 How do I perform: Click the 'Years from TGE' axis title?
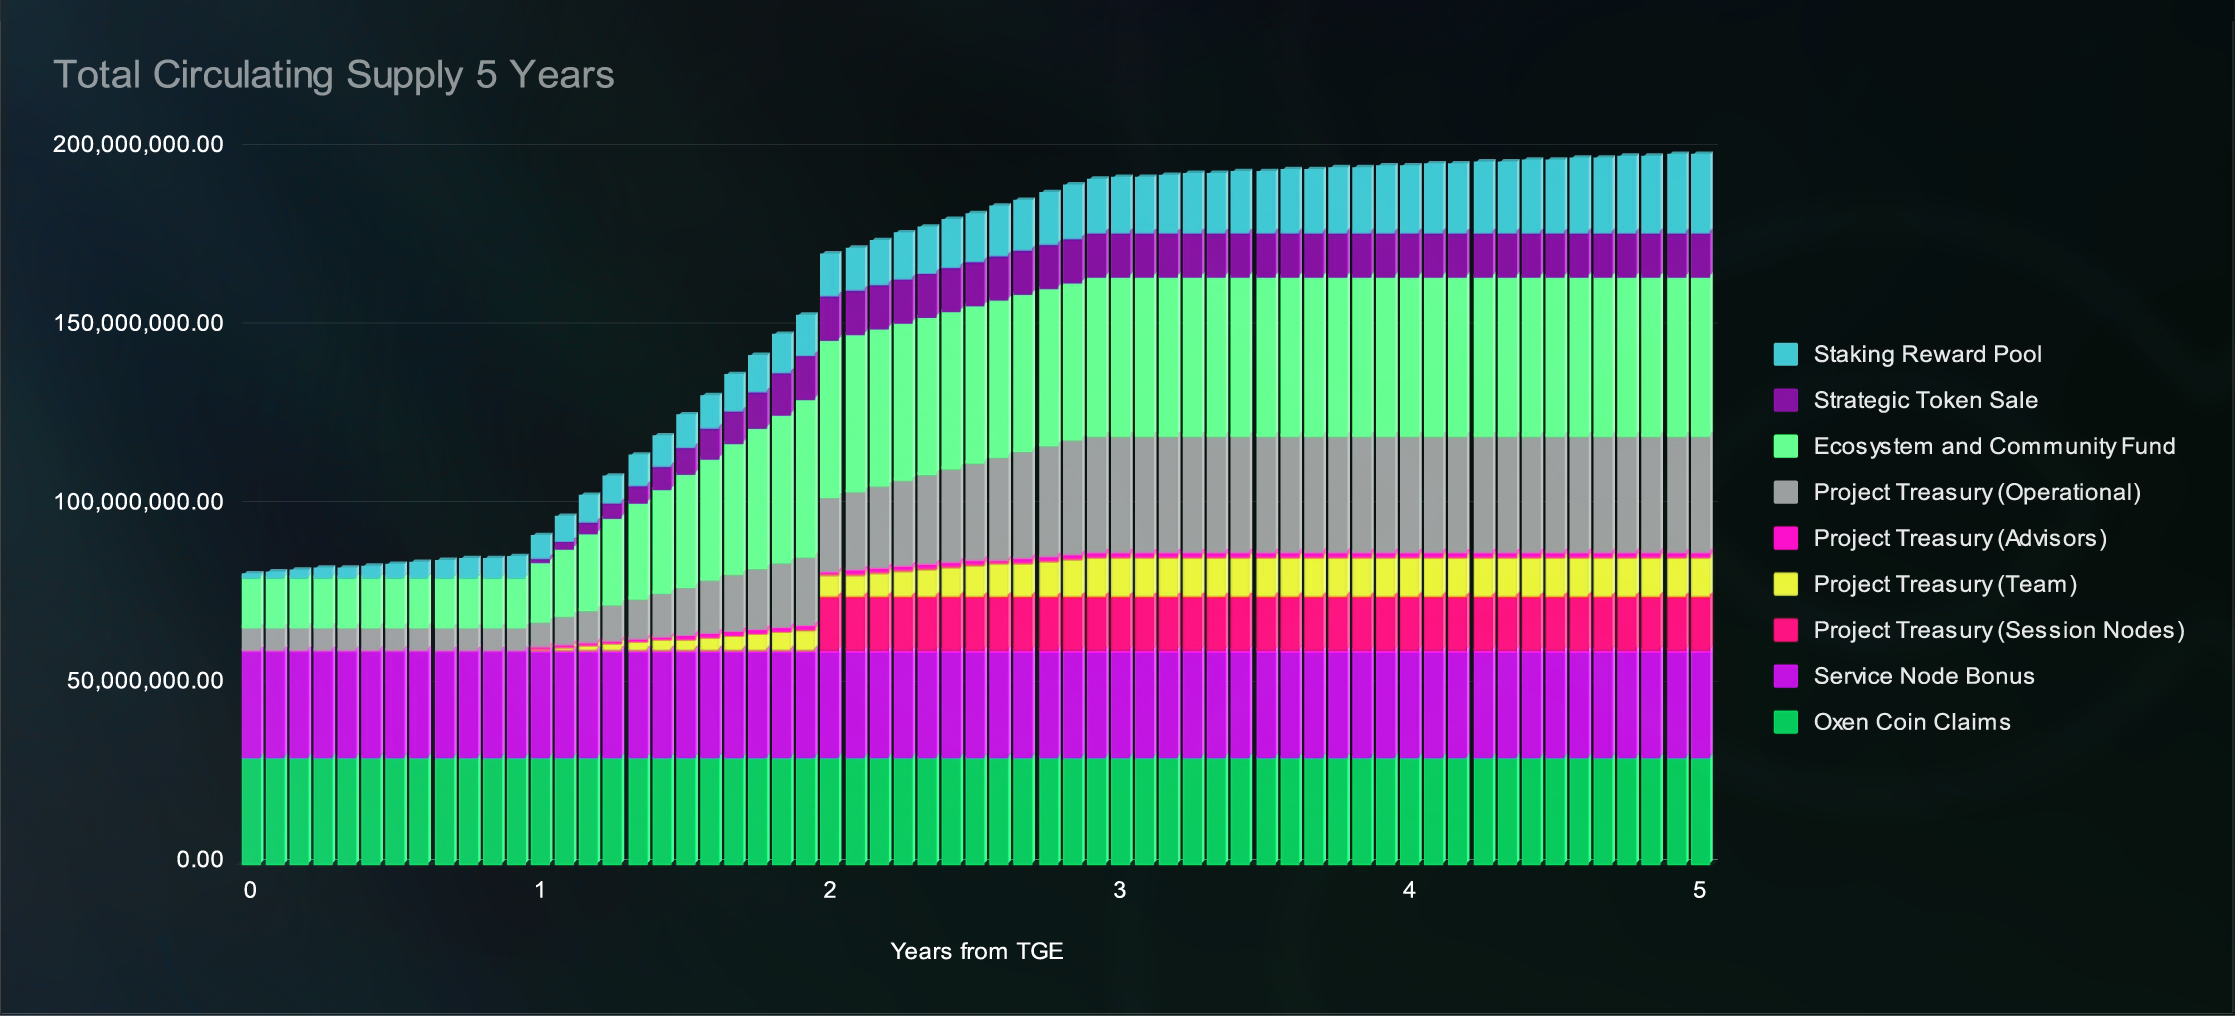tap(977, 951)
